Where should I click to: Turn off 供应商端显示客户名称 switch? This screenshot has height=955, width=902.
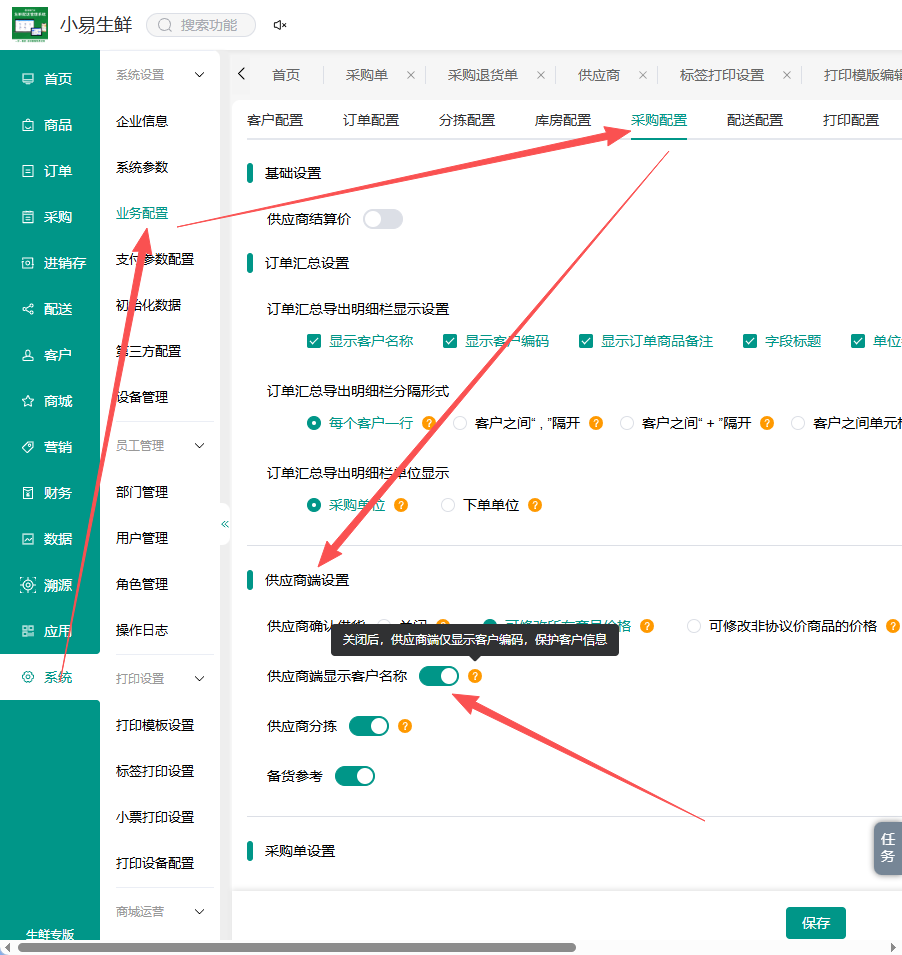pos(439,676)
